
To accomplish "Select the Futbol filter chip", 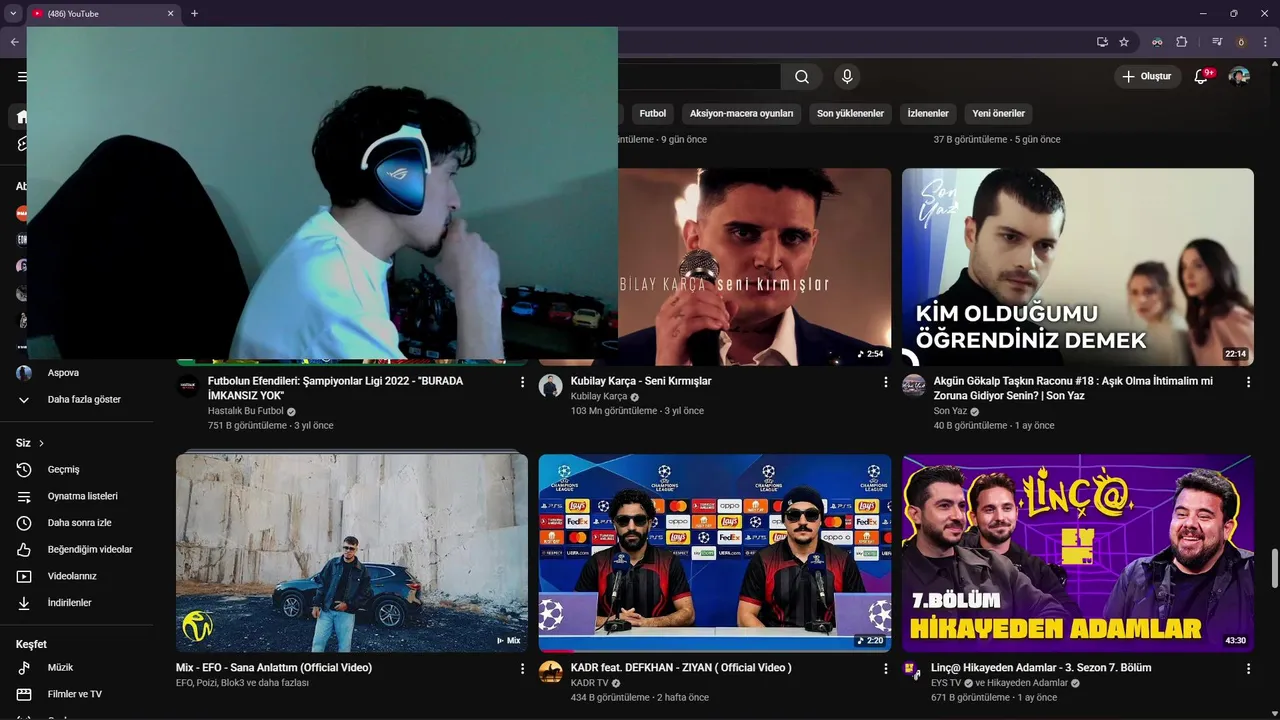I will coord(653,114).
